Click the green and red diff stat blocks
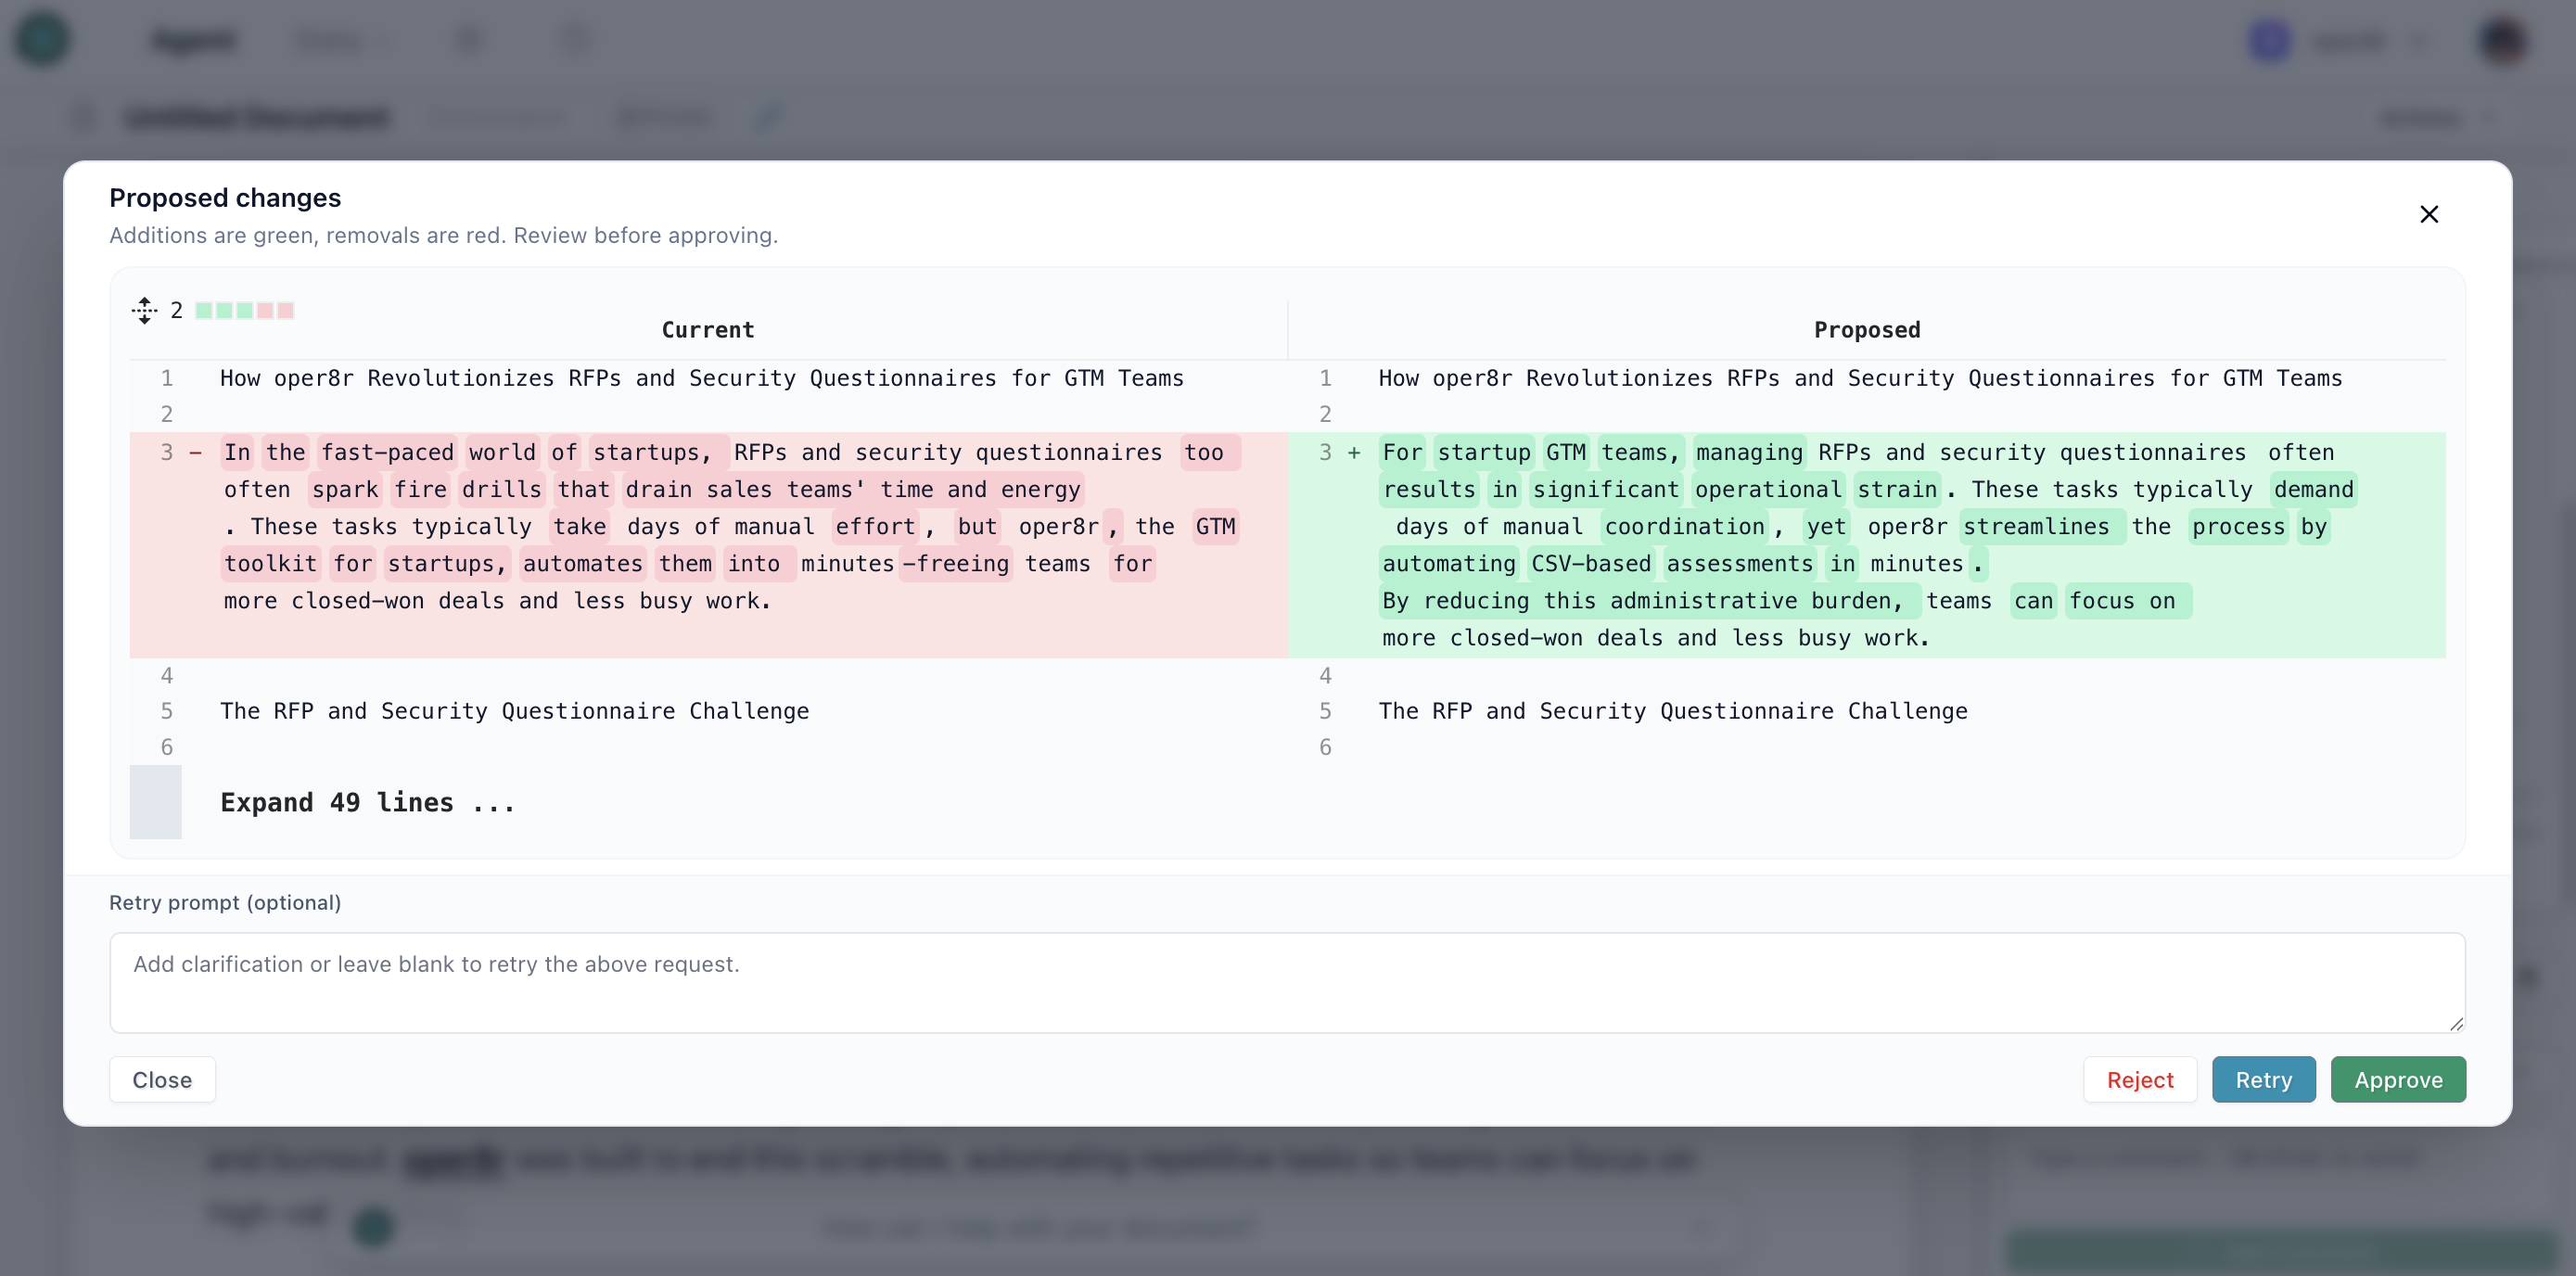Viewport: 2576px width, 1276px height. (x=243, y=311)
